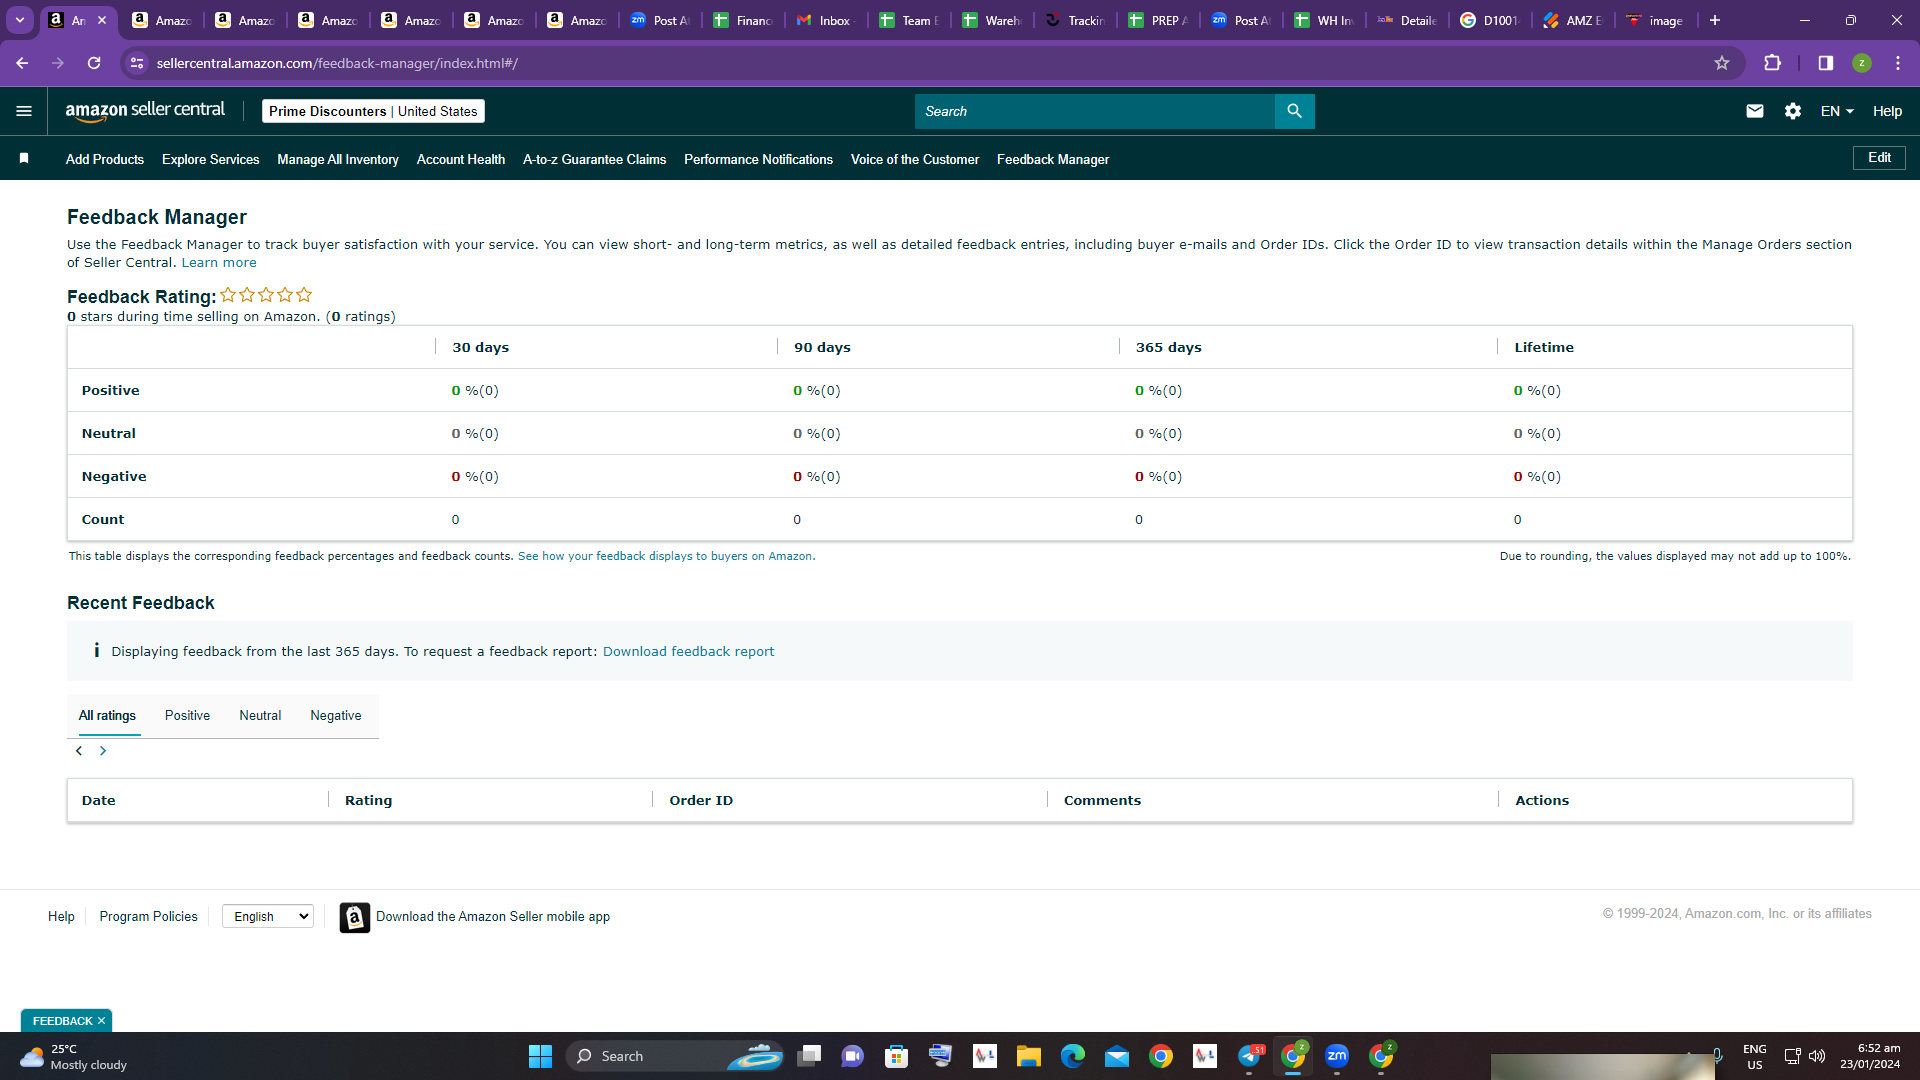Open Voice of the Customer
Screen dimensions: 1920x1080
point(915,159)
